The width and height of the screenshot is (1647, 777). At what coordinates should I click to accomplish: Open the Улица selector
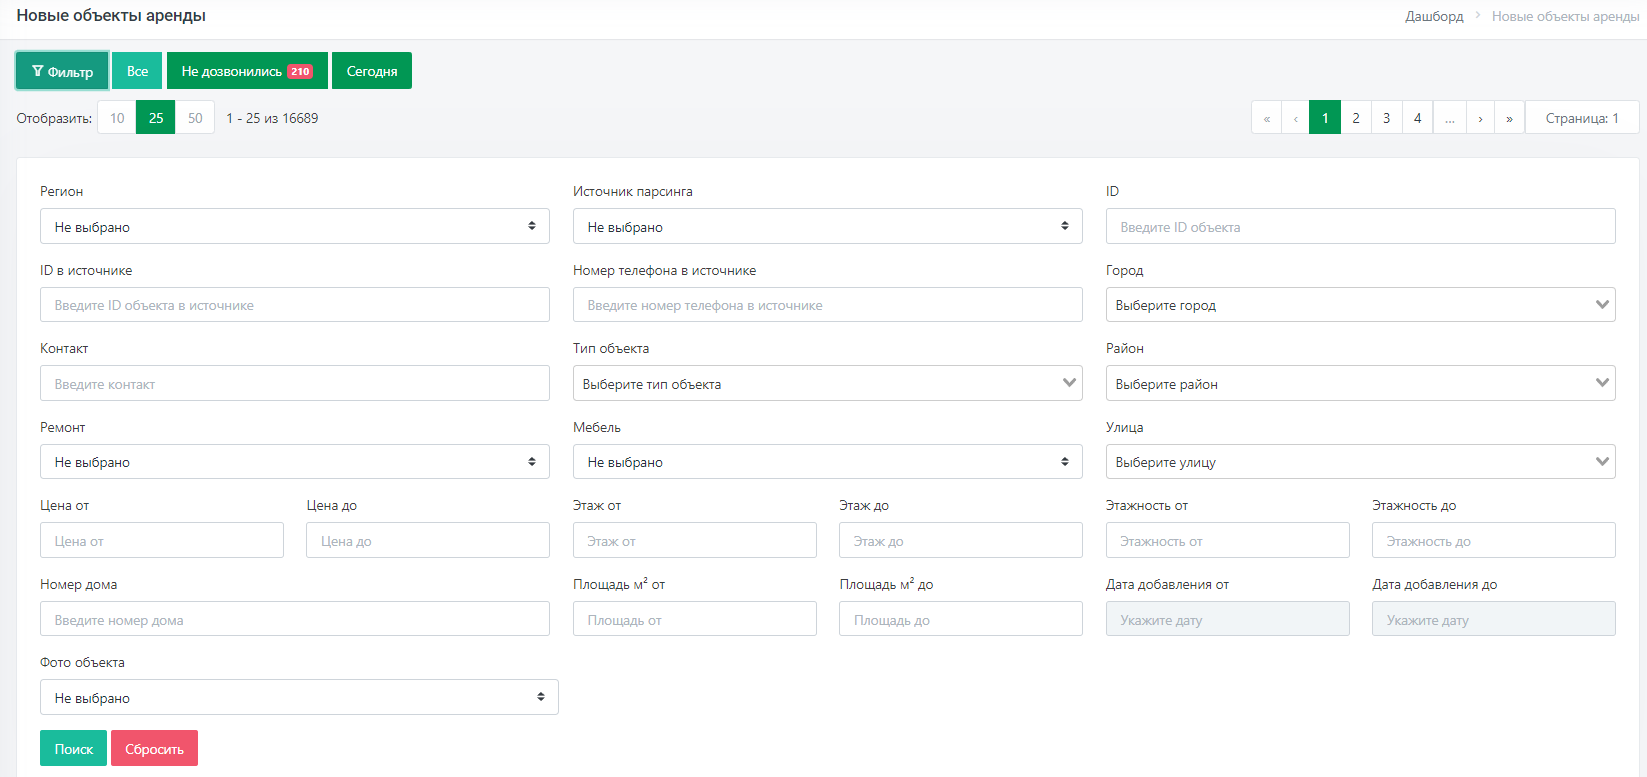[x=1361, y=462]
